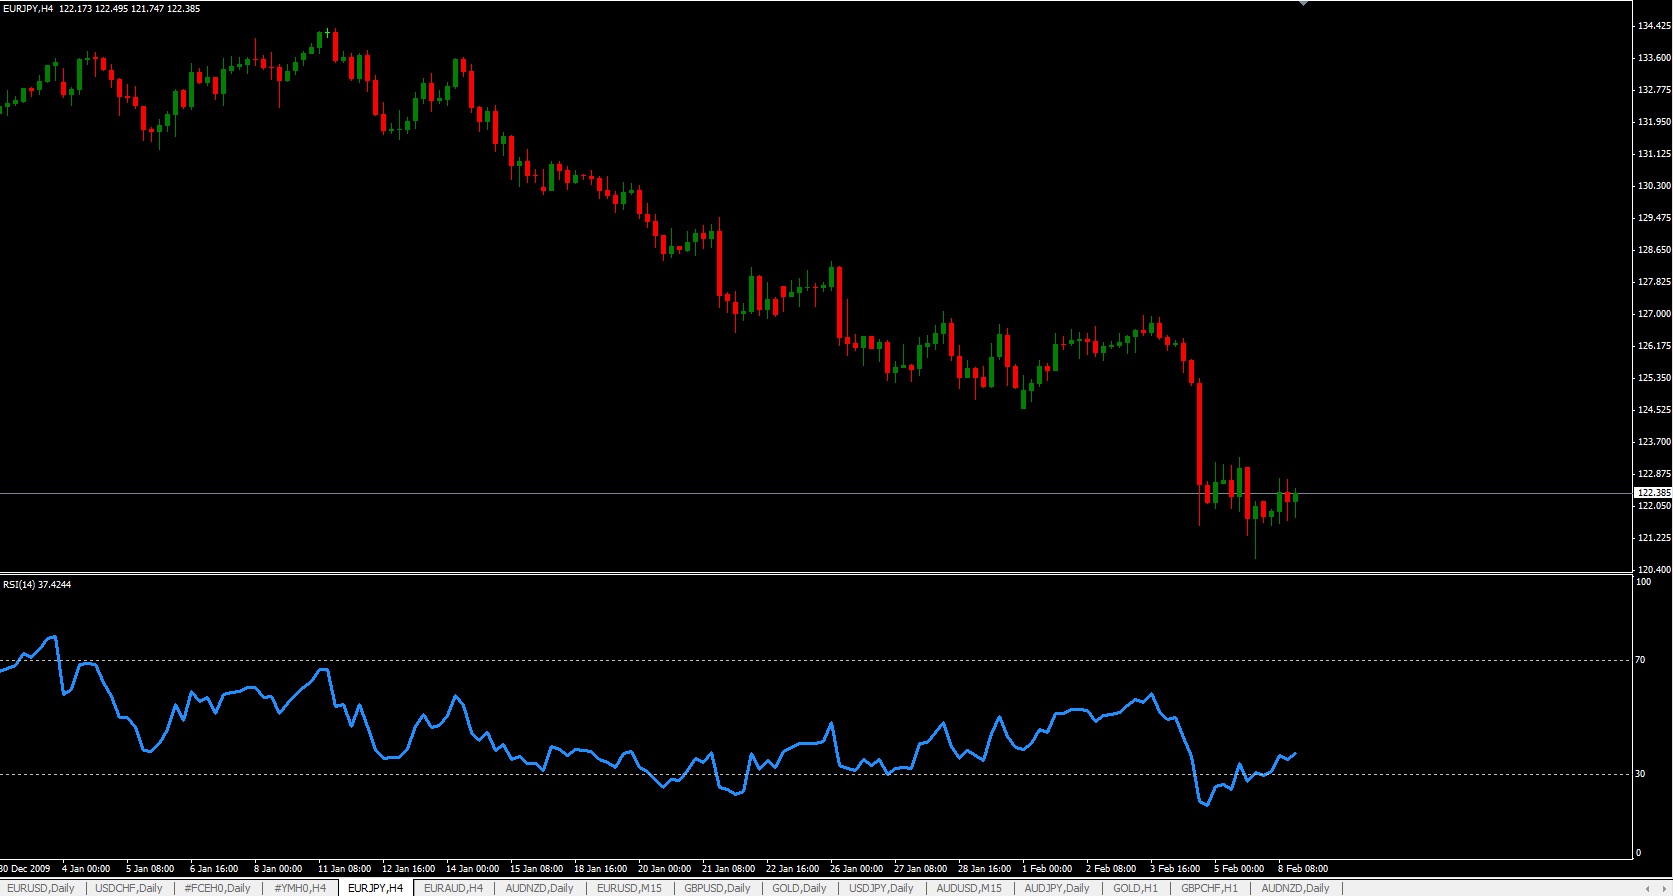Switch to the GOLD,H1 chart tab
This screenshot has width=1673, height=896.
pos(1136,888)
